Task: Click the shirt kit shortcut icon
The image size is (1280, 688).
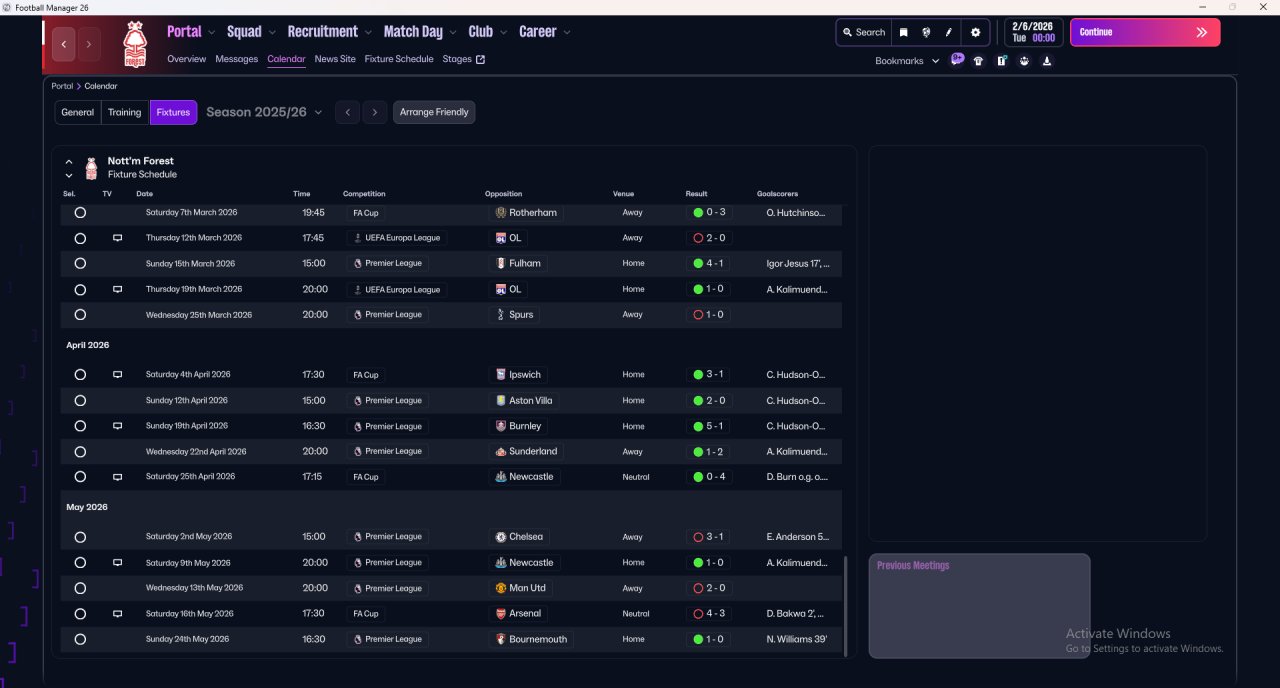Action: tap(978, 61)
